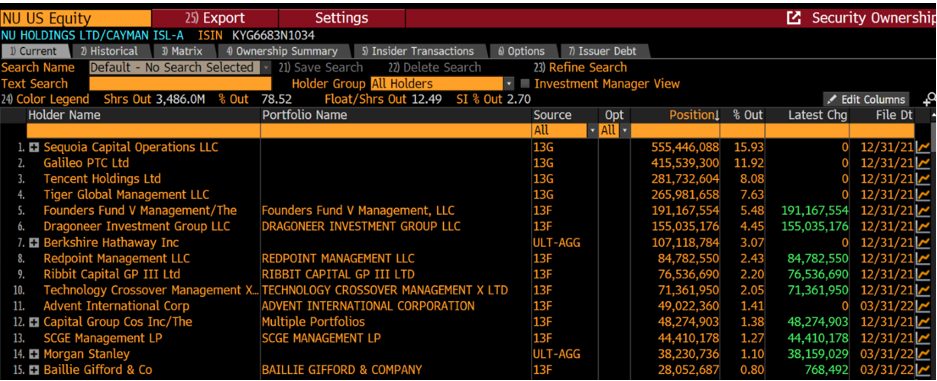Click Edit Columns button
This screenshot has height=381, width=937.
coord(865,100)
